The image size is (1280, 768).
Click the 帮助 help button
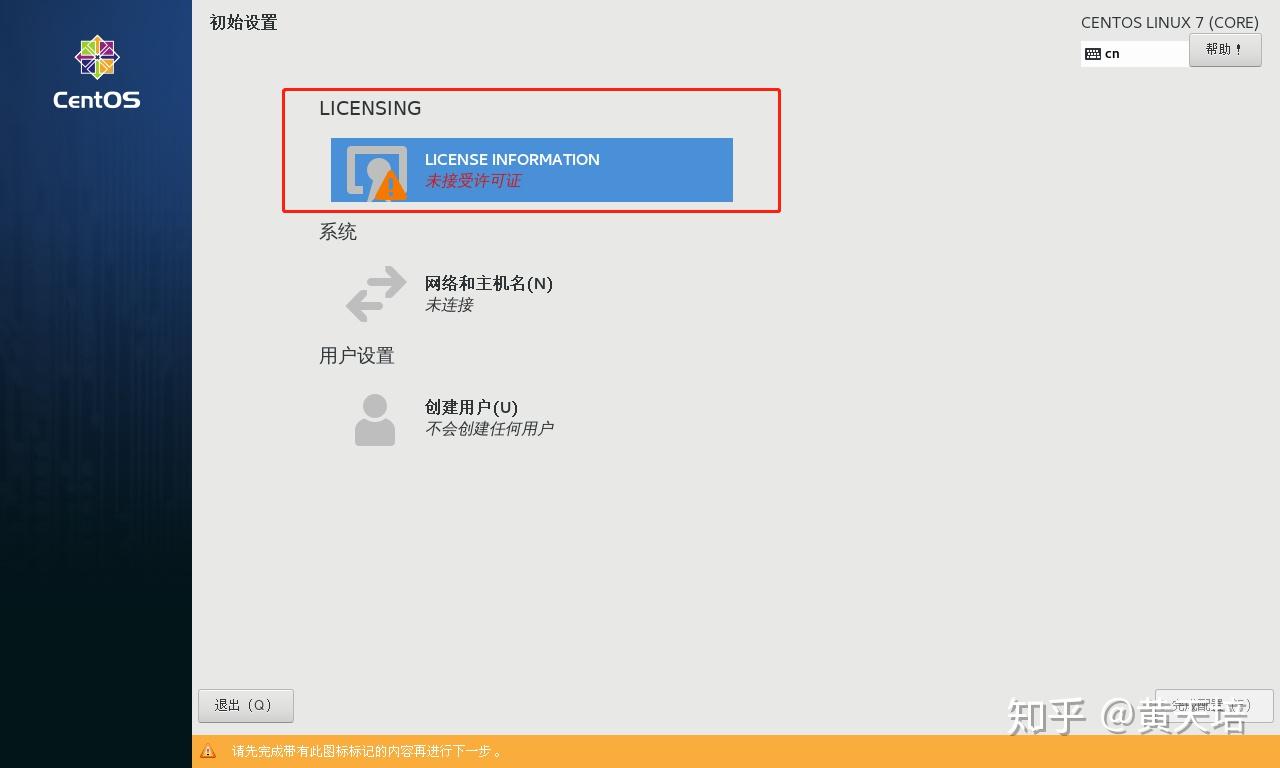point(1225,50)
